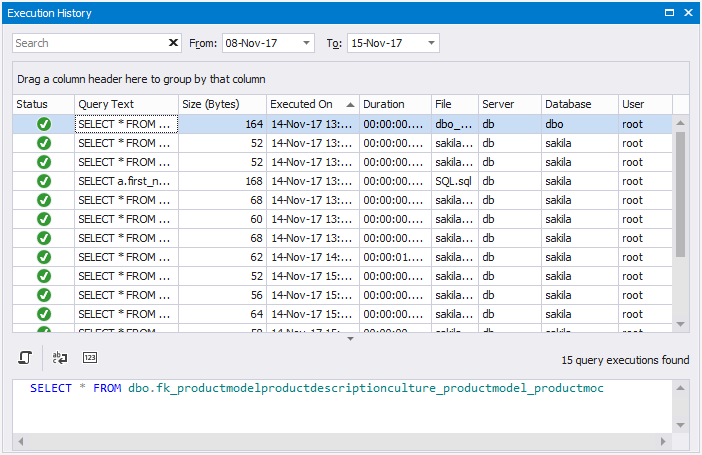Focus the Search input field

coord(90,43)
